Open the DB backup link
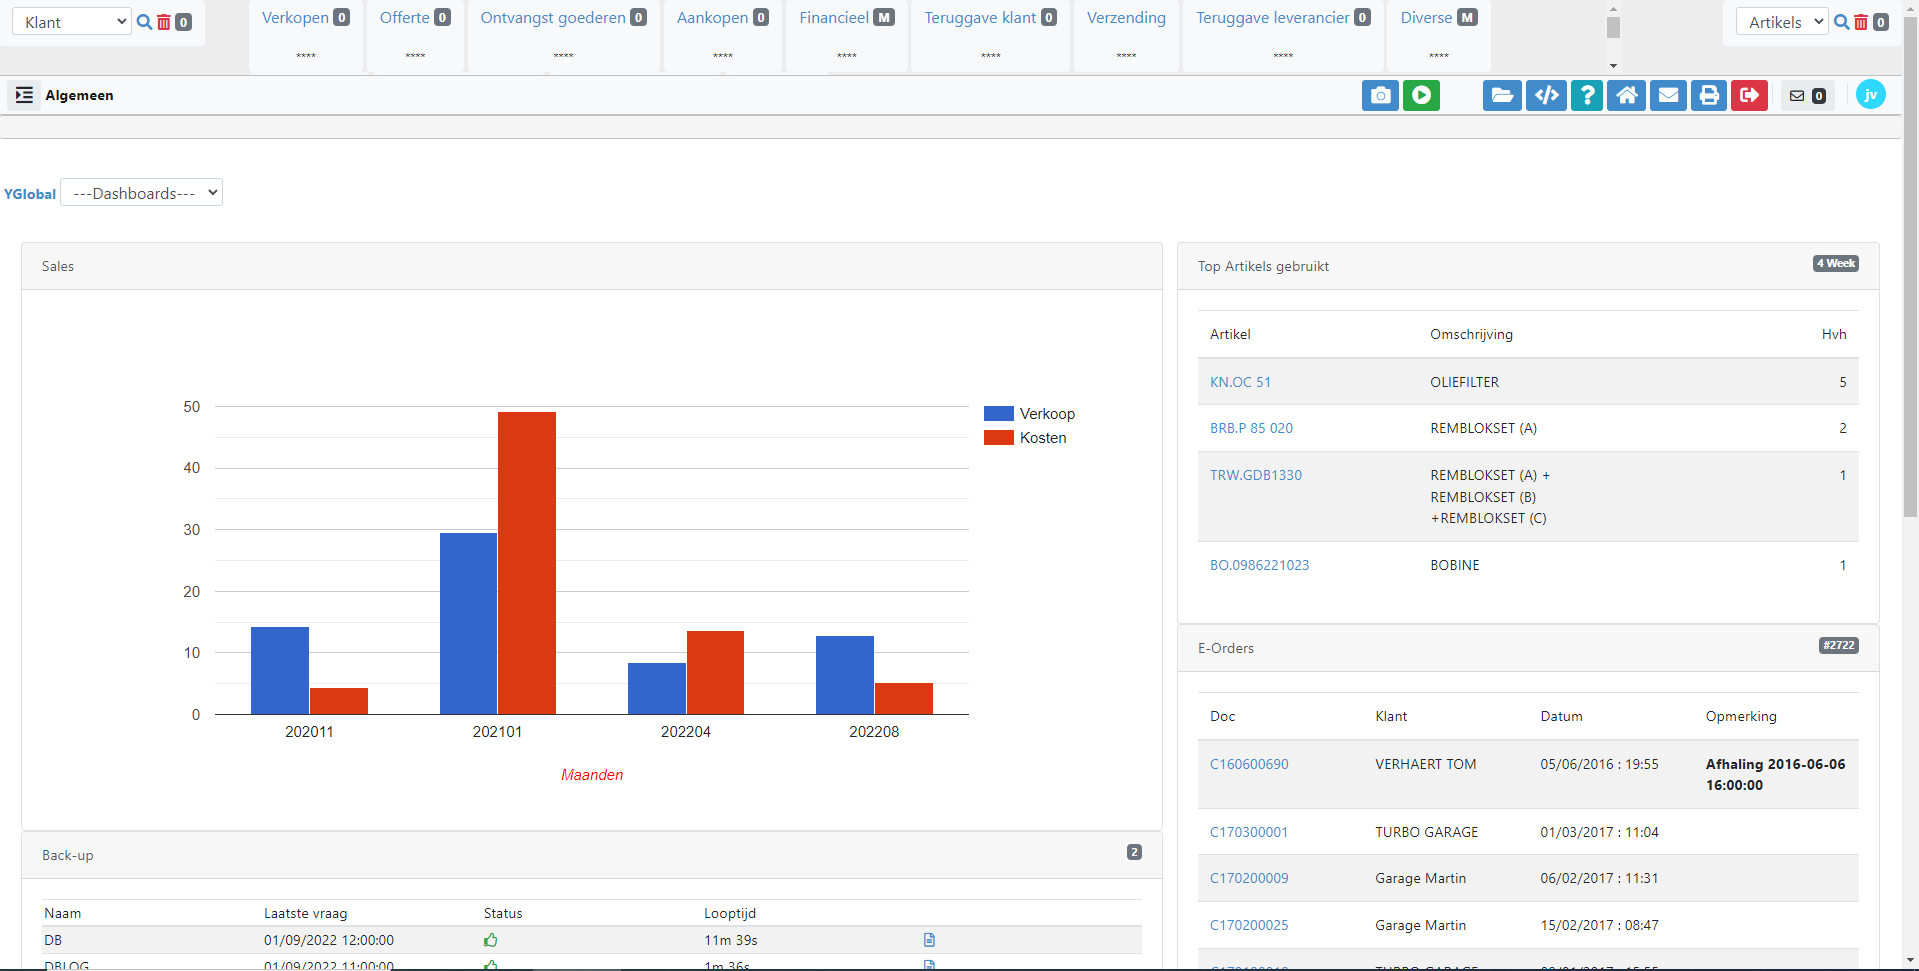 tap(53, 940)
